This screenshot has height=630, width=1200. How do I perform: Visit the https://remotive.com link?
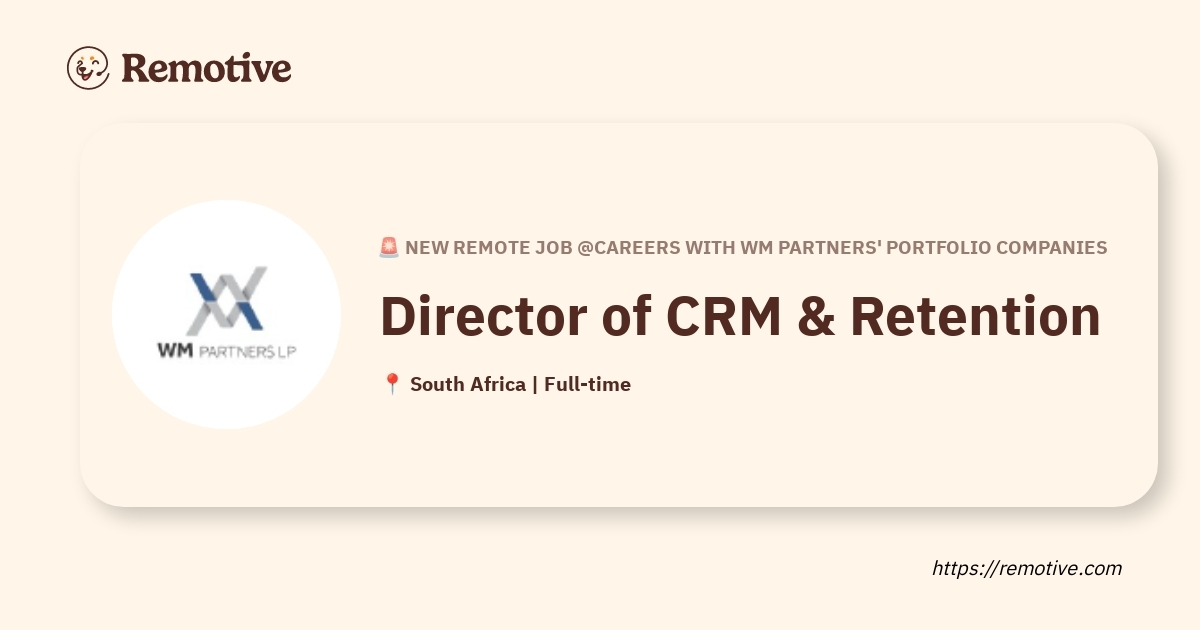tap(1026, 568)
